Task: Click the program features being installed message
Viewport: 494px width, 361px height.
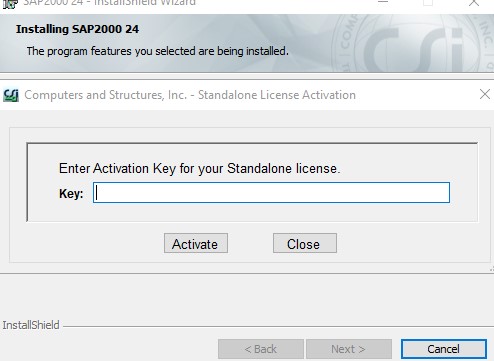Action: click(157, 51)
